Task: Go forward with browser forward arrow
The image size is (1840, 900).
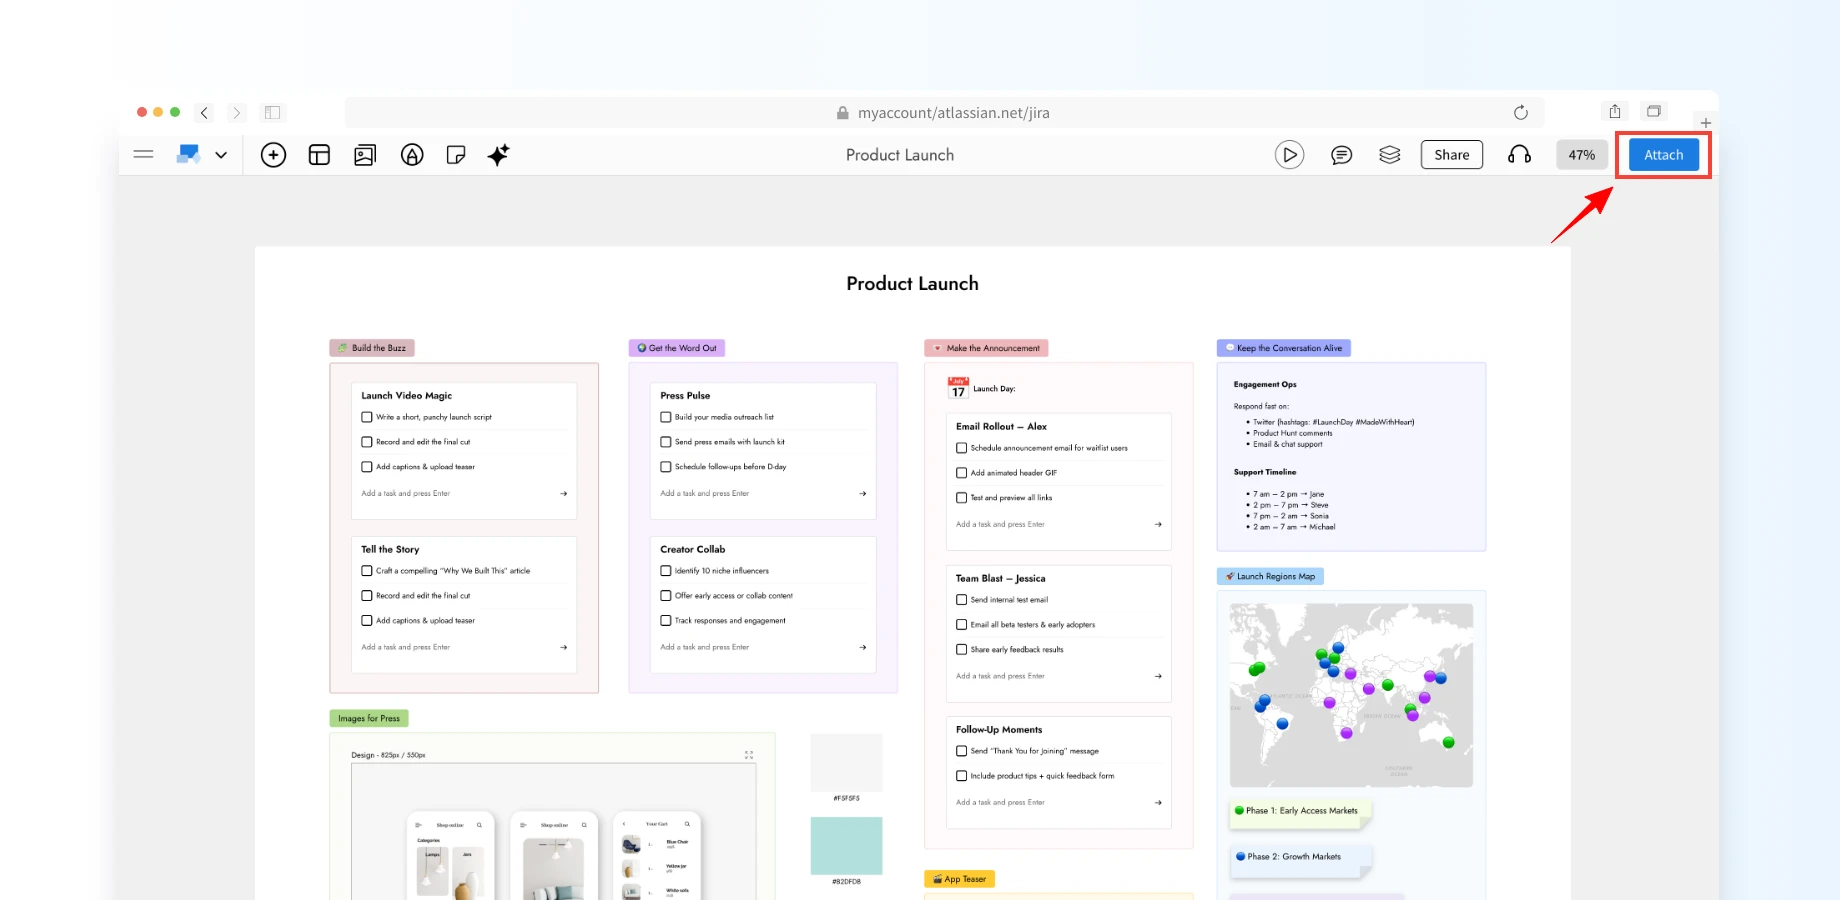Action: (236, 113)
